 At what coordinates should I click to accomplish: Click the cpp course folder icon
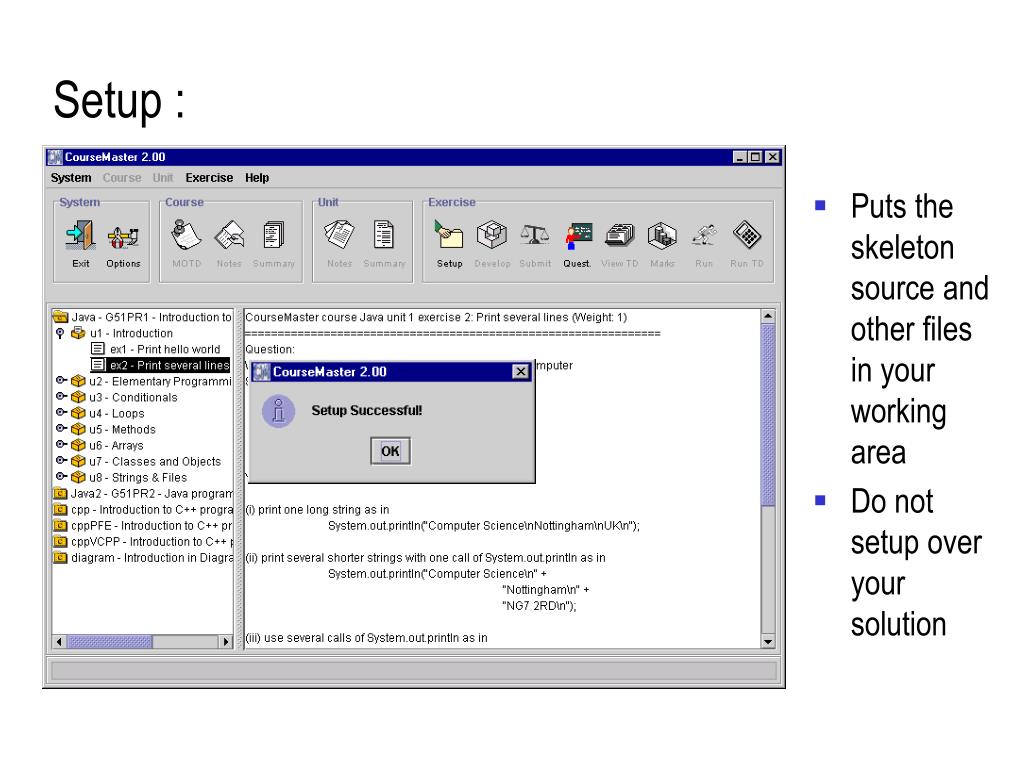coord(60,509)
